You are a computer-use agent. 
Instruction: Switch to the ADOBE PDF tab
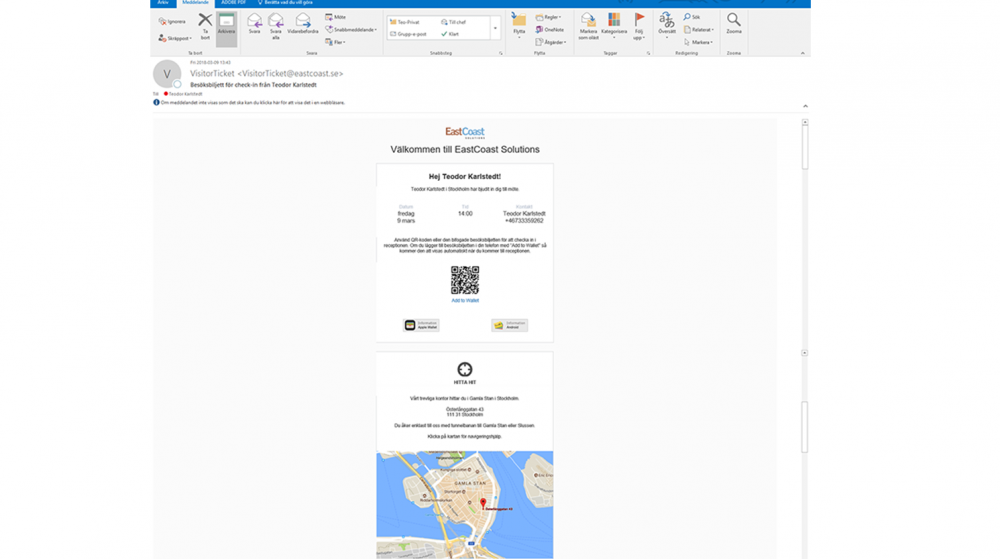click(x=234, y=3)
